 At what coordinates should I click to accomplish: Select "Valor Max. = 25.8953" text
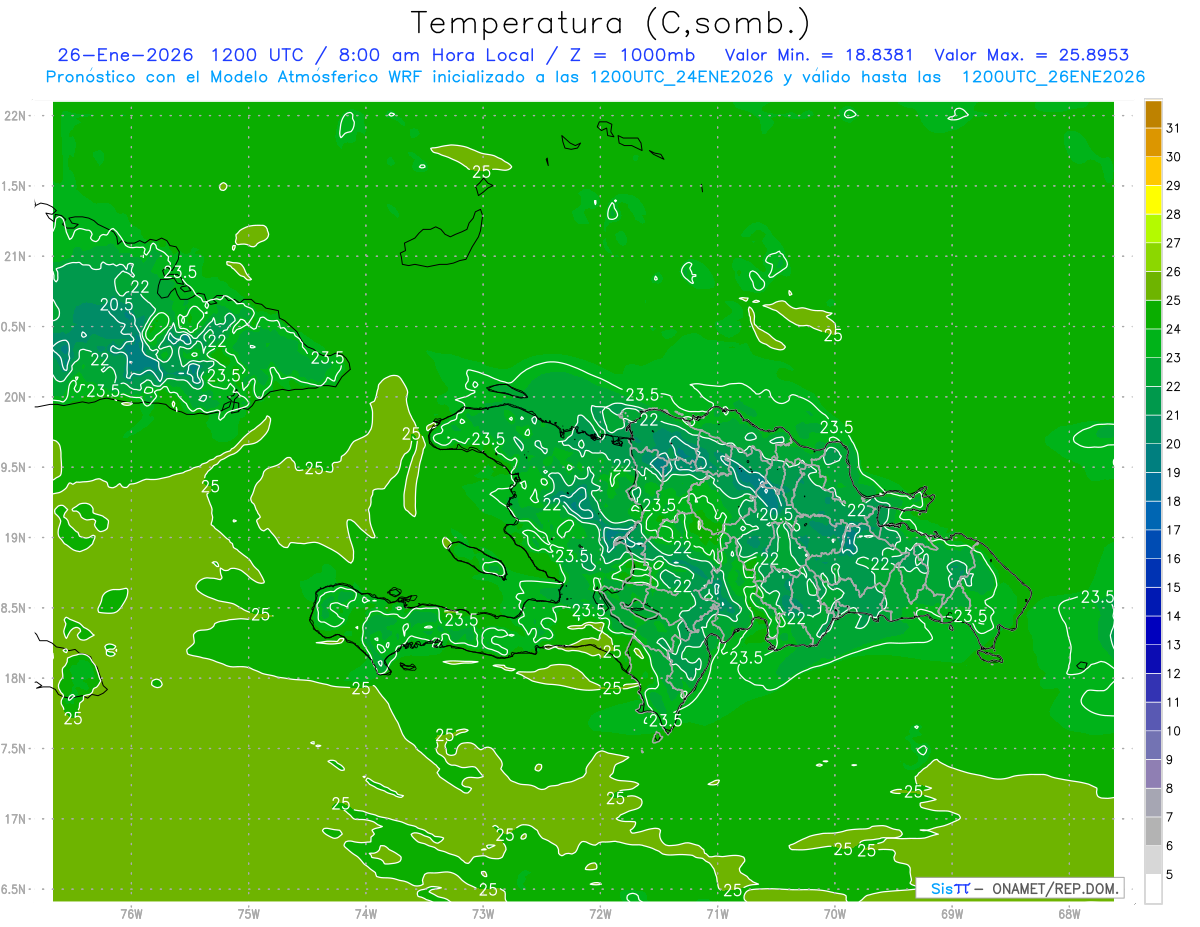(x=1031, y=55)
